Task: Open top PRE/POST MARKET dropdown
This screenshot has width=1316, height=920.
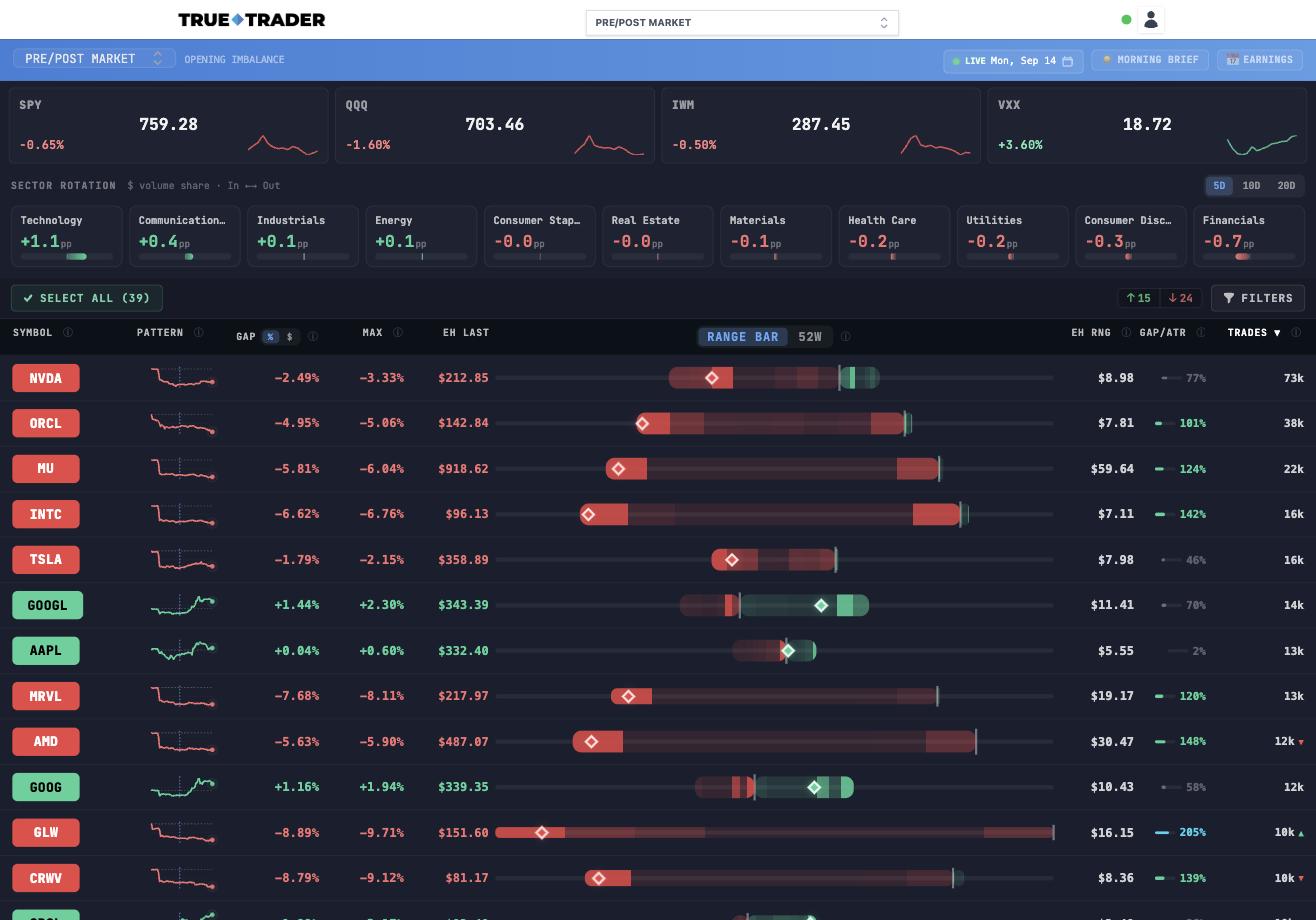Action: [x=742, y=22]
